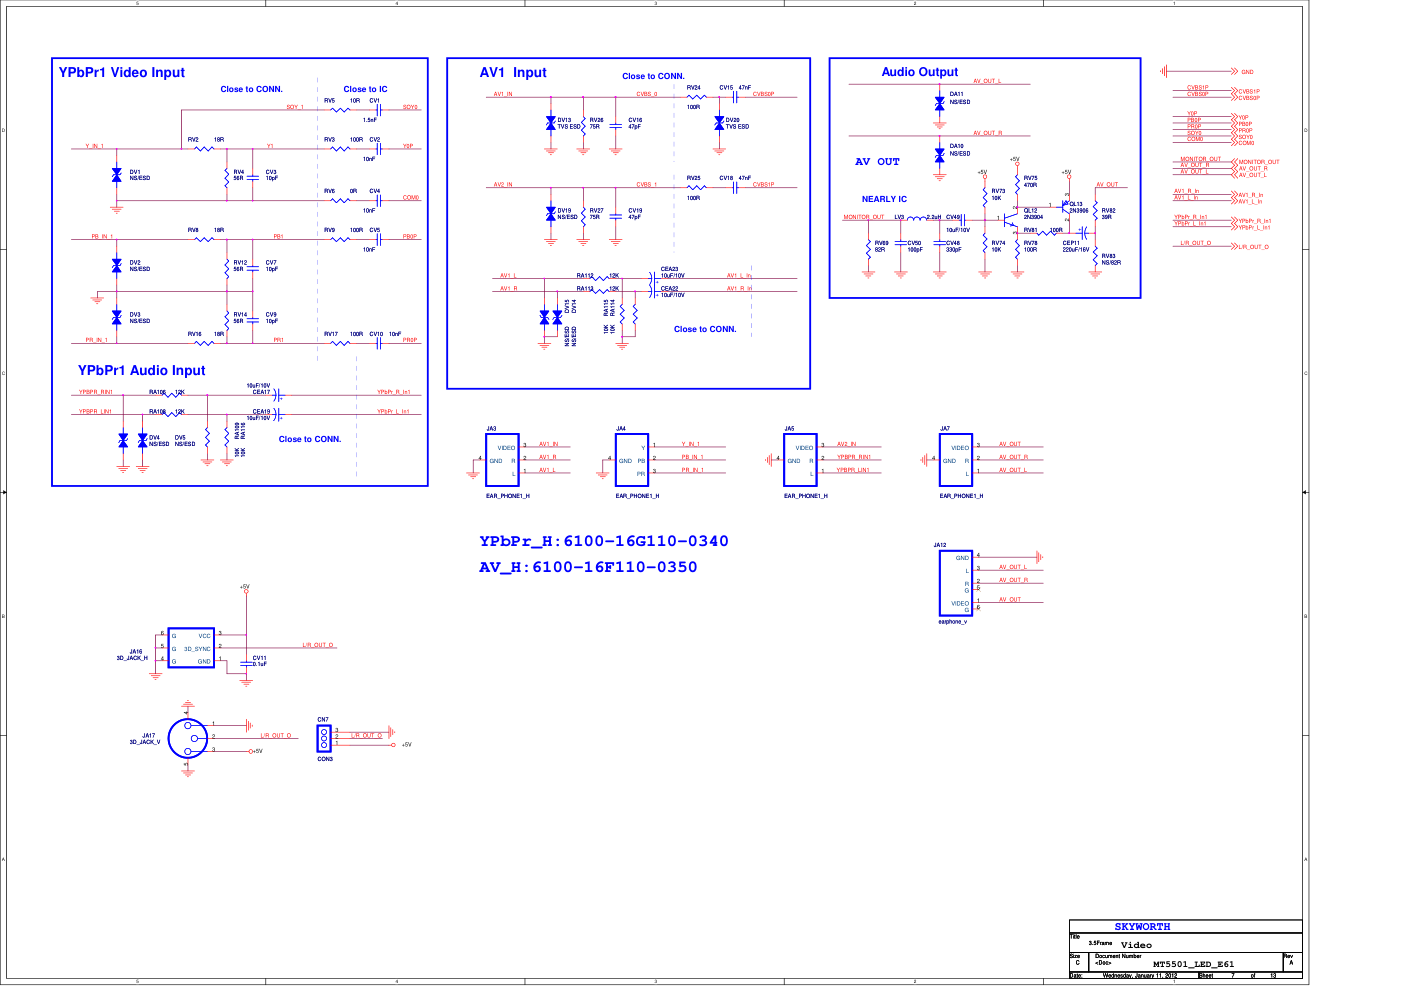Click the 'AV1_IN' net label in AV1 Input
Image resolution: width=1404 pixels, height=992 pixels.
503,94
